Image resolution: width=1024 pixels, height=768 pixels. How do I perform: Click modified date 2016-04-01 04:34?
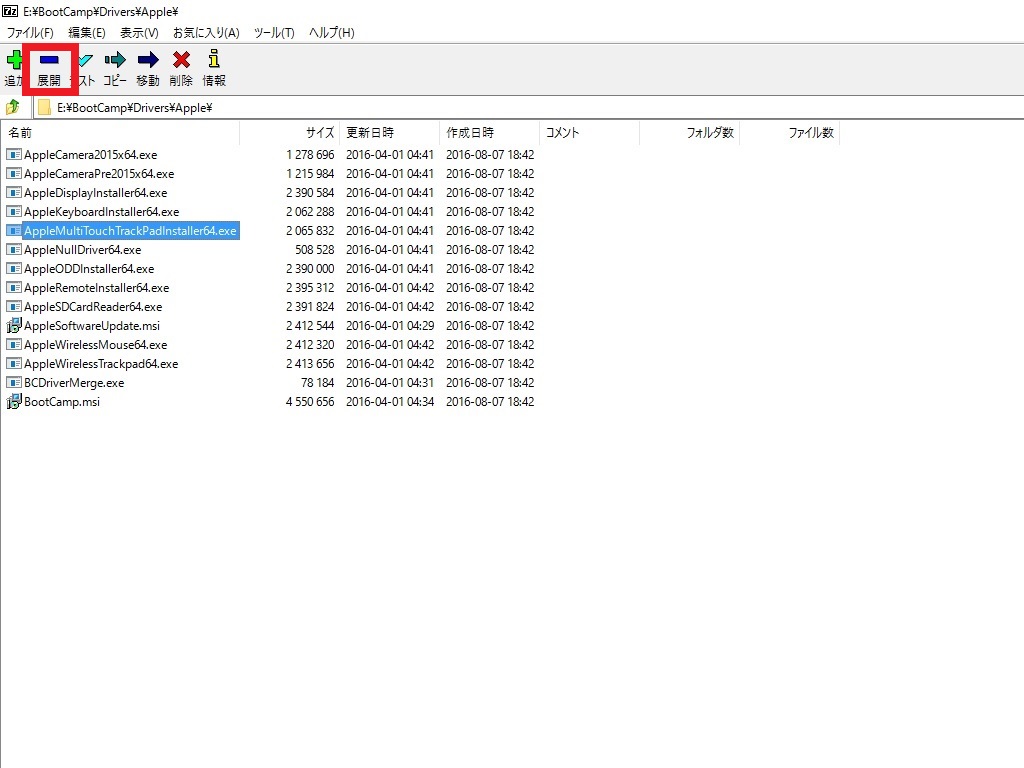(x=390, y=401)
